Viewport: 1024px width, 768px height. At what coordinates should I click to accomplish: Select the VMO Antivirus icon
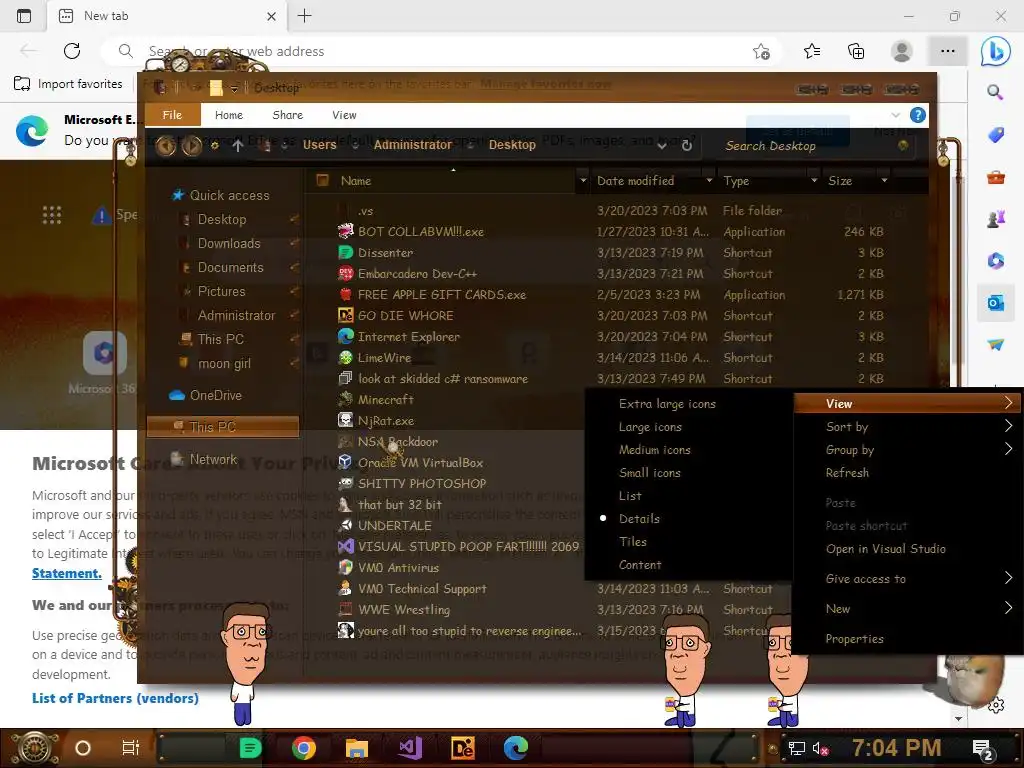point(345,568)
